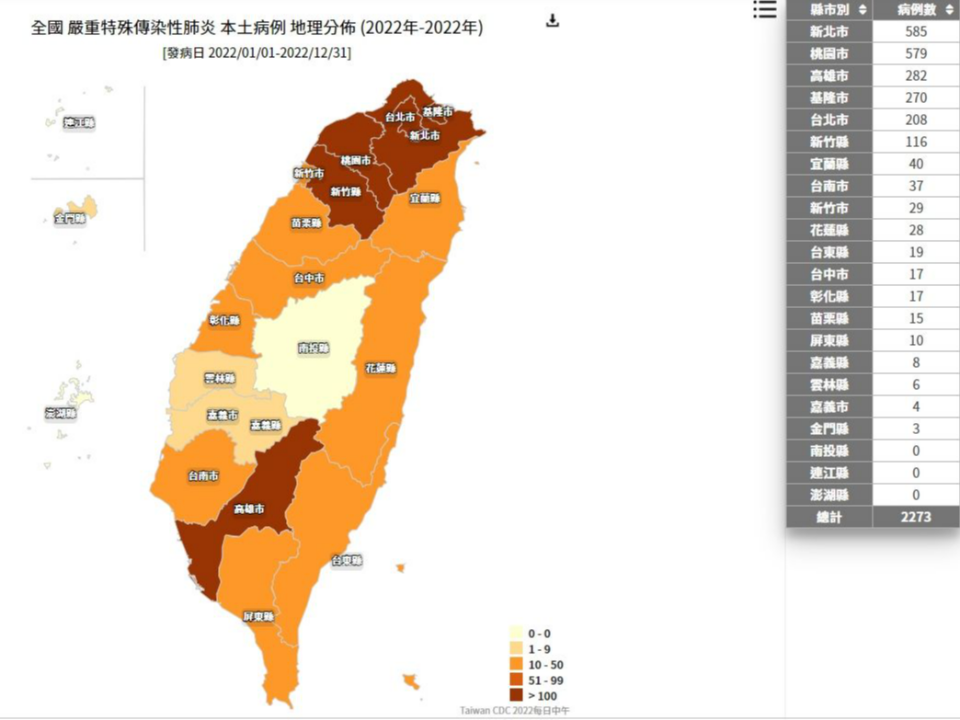Click the 10 - 50 legend swatch
The image size is (960, 720).
click(516, 664)
